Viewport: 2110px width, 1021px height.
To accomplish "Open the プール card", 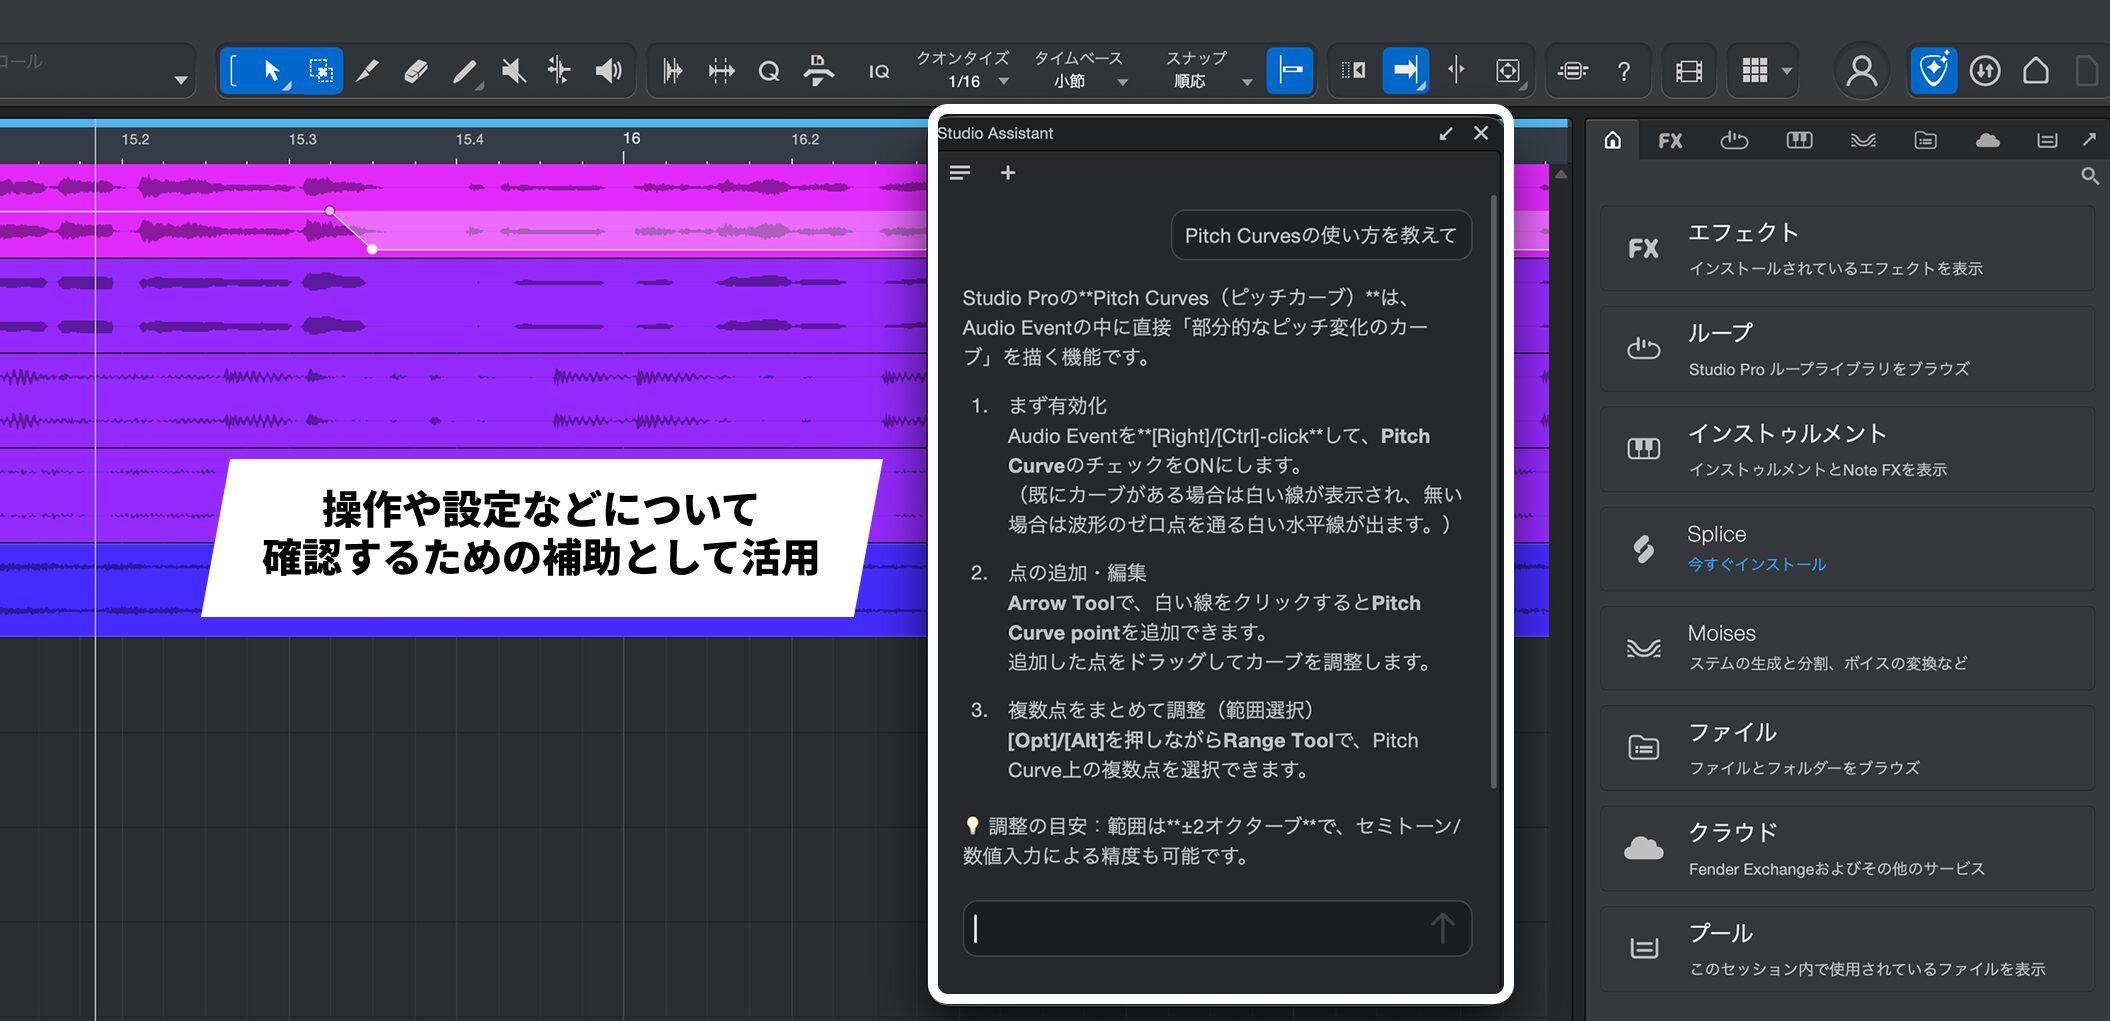I will [1847, 949].
